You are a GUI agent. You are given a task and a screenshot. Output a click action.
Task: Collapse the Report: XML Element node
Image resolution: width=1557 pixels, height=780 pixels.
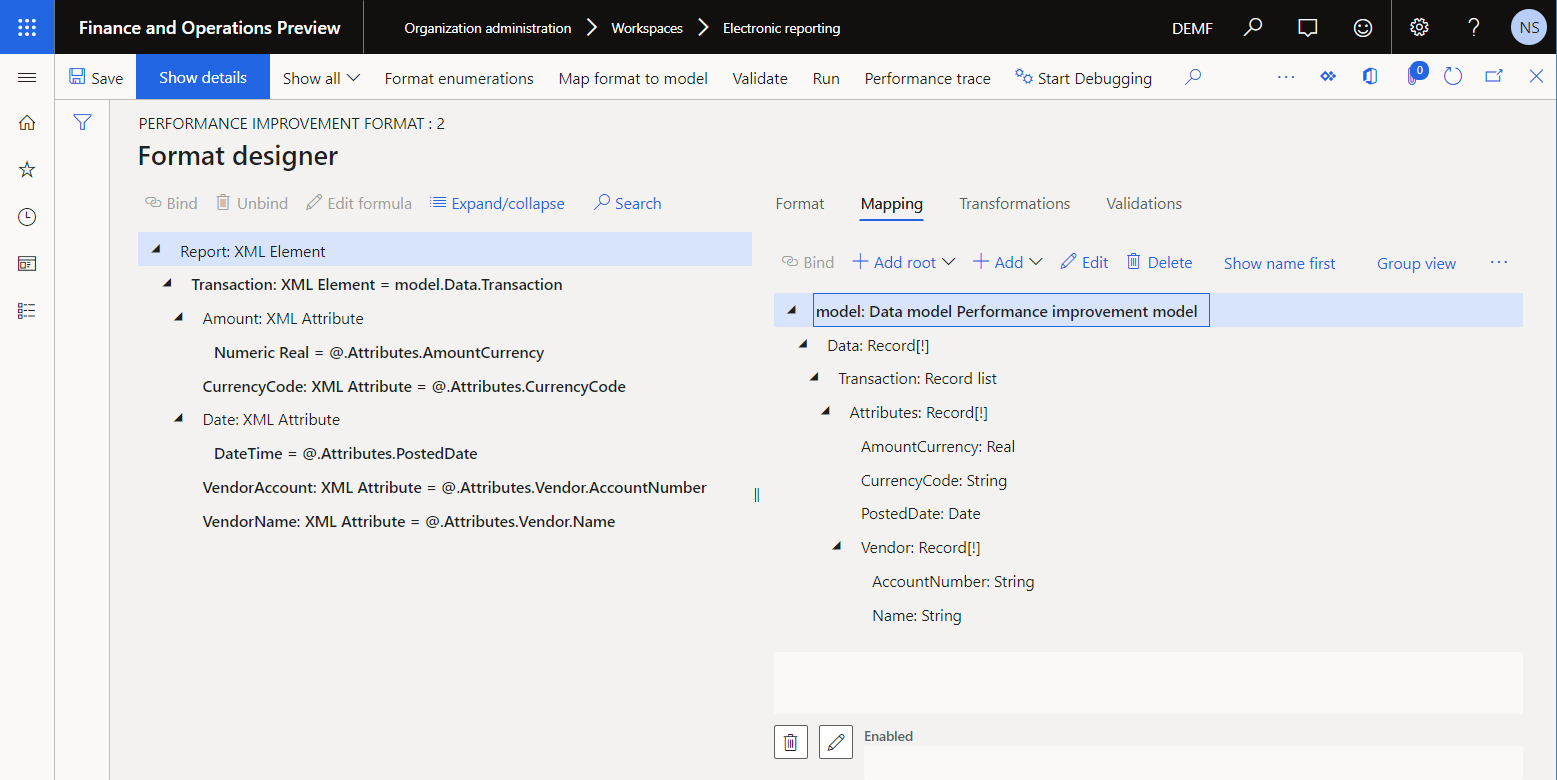[x=155, y=249]
